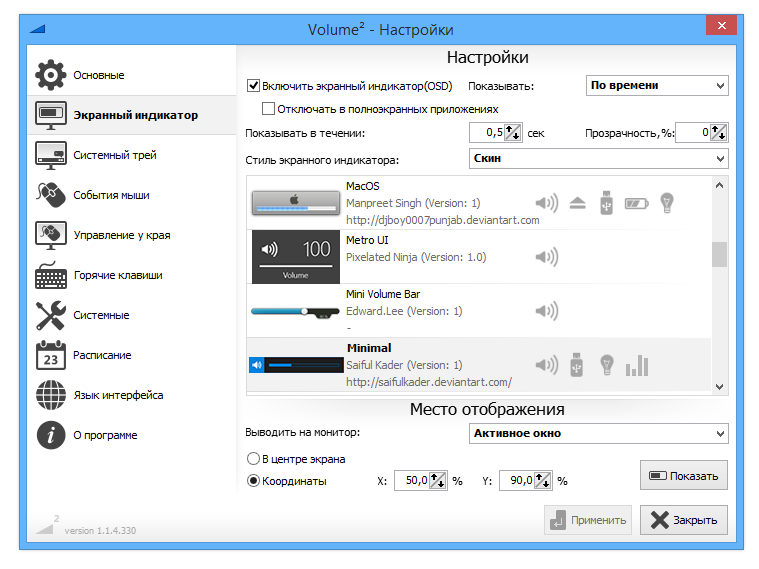The image size is (759, 569).
Task: Switch to Системный трей tab
Action: coord(132,155)
